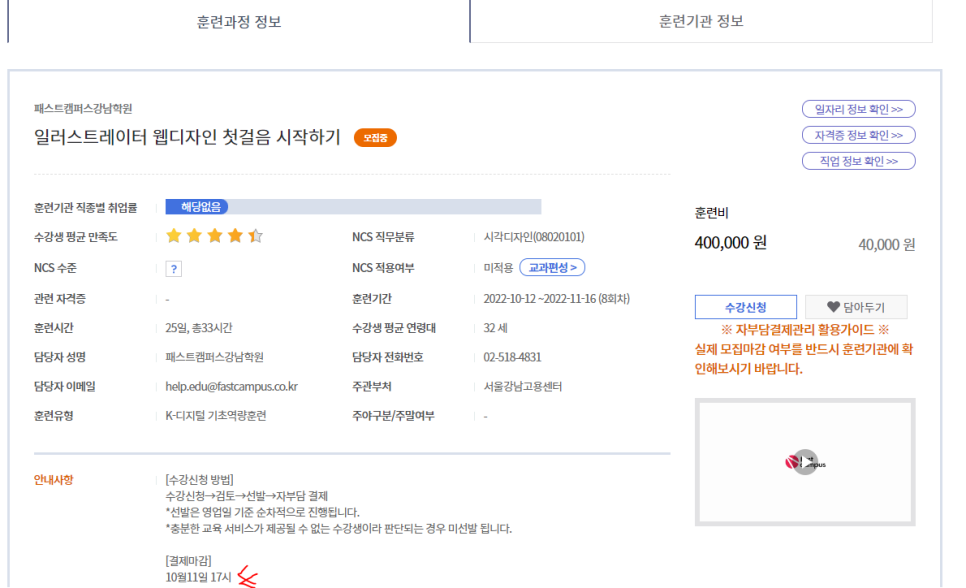The height and width of the screenshot is (588, 966).
Task: Select the course title 일러스트레이터 웹디자인 첫걸음 시작하기
Action: click(x=187, y=137)
